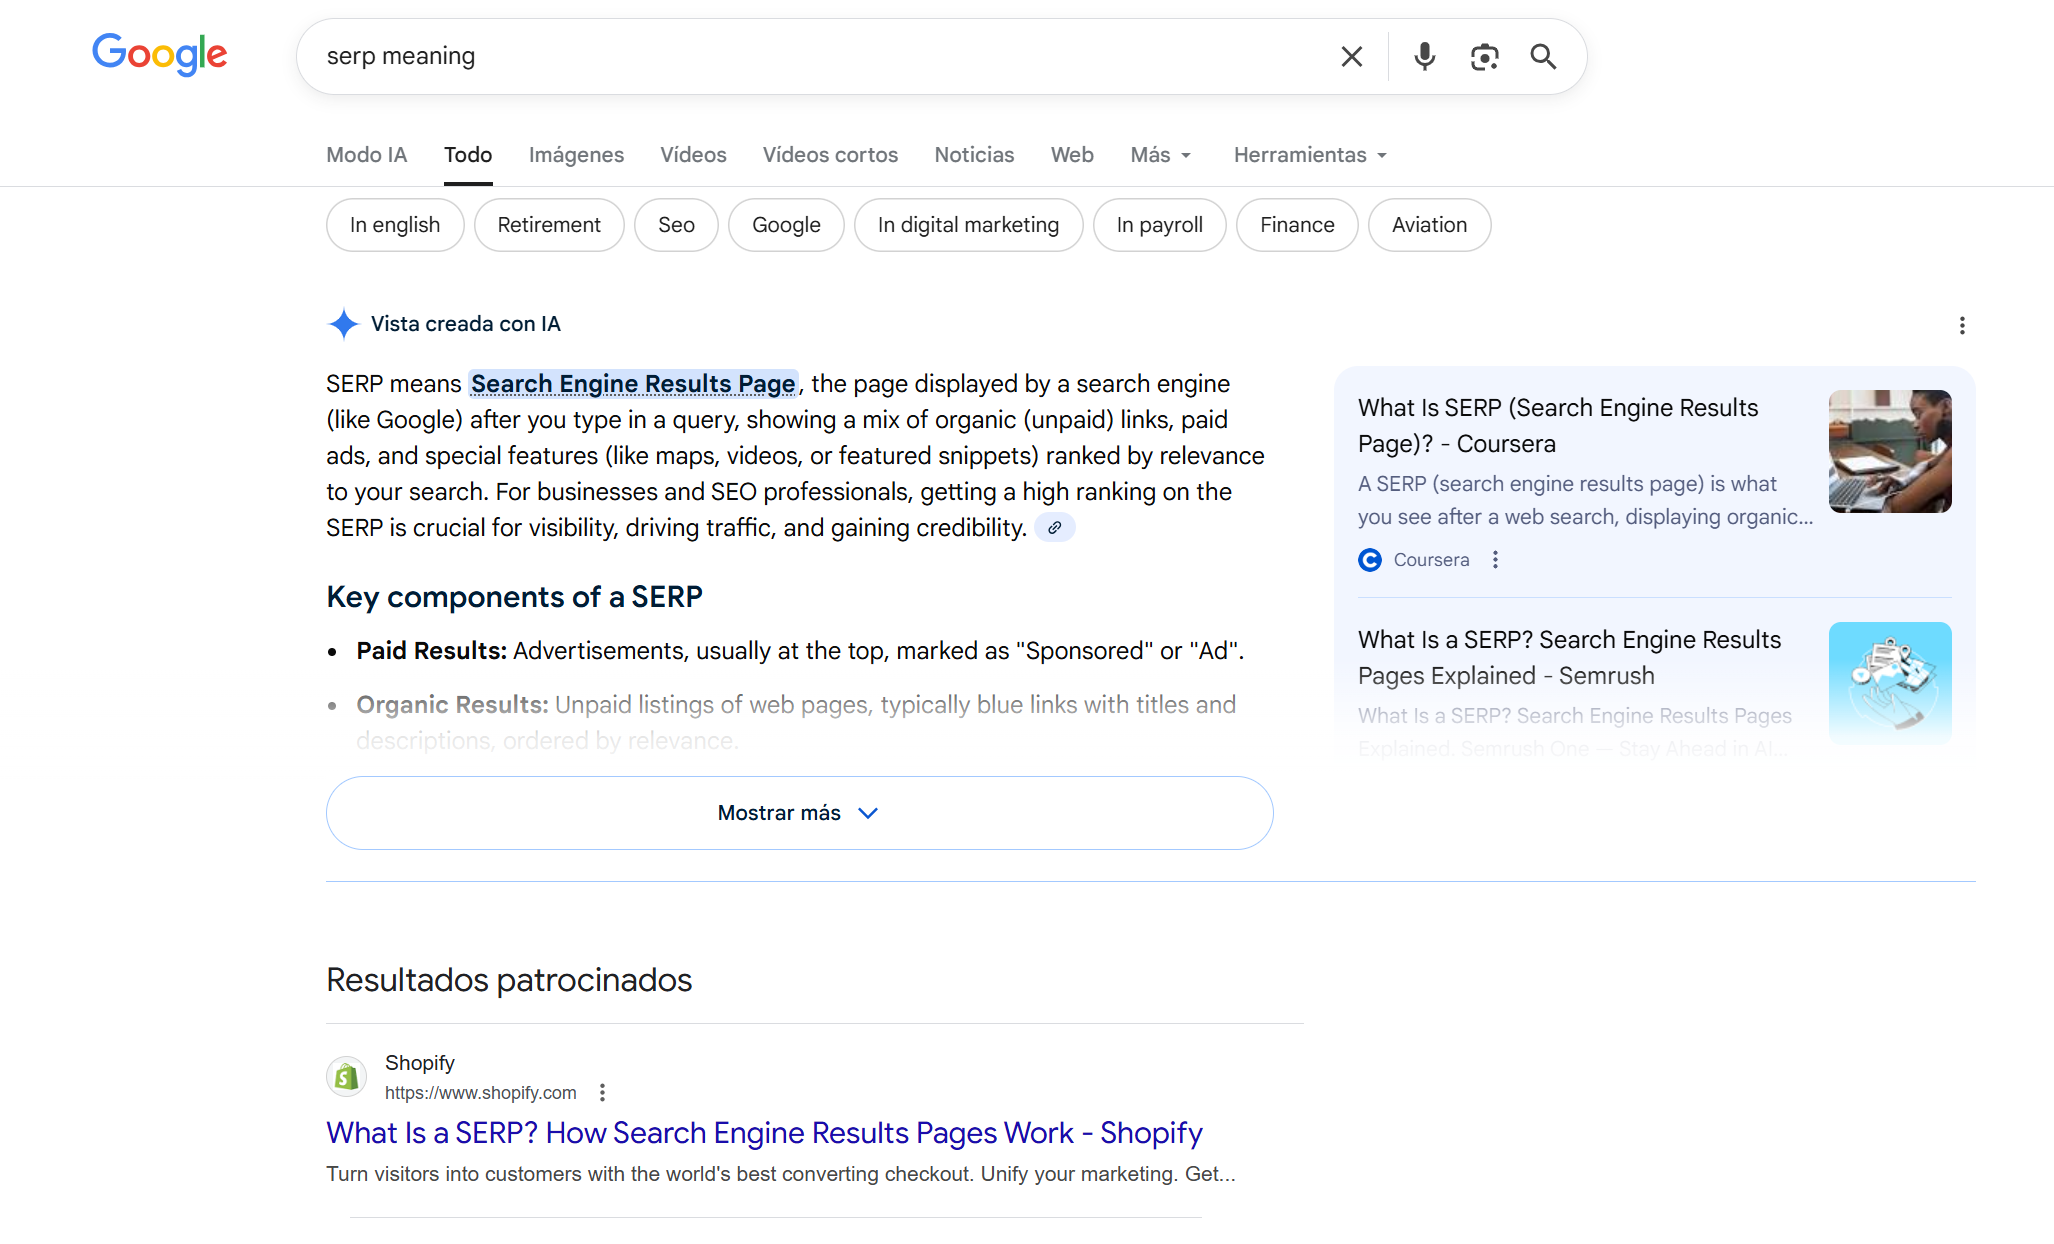
Task: Open Google Lens image search icon
Action: (1484, 57)
